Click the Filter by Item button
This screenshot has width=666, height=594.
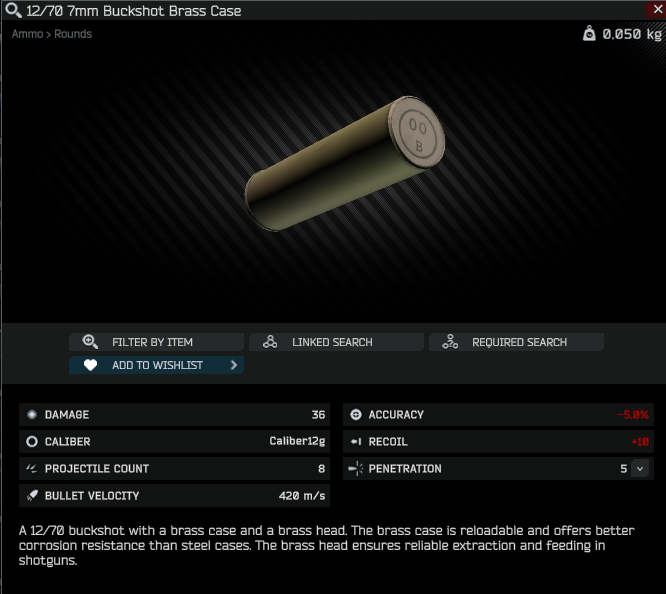coord(156,342)
